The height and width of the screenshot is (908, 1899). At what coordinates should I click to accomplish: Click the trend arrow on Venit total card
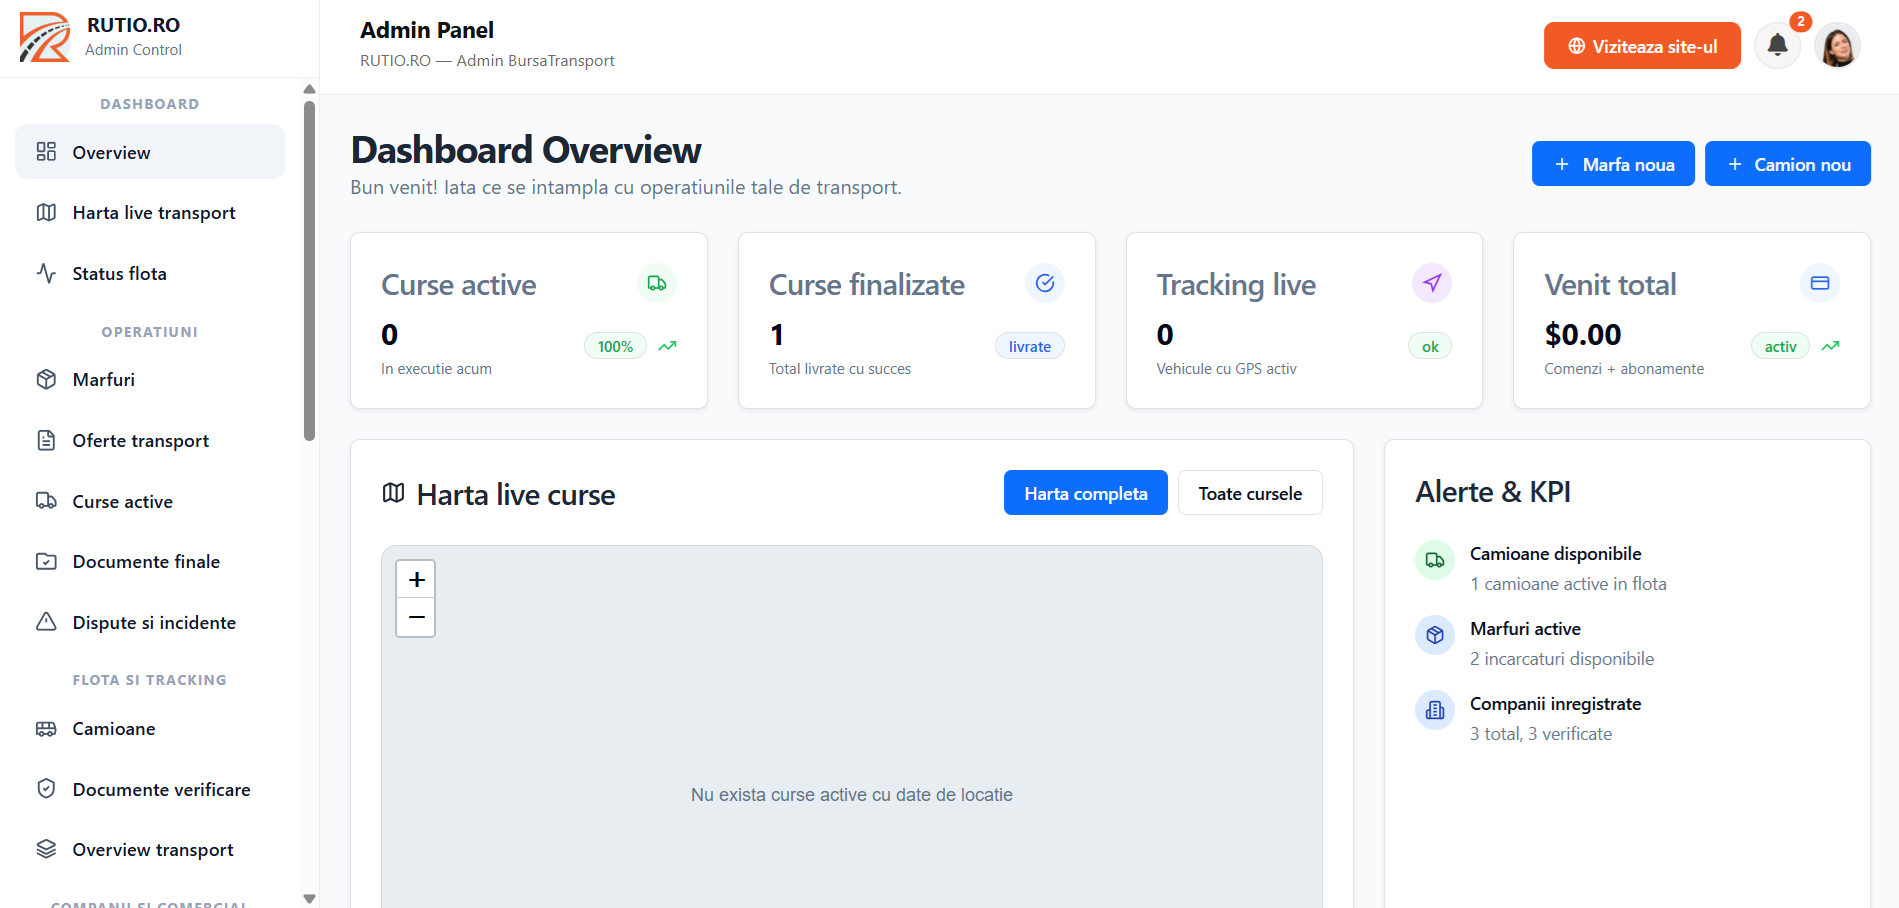(1830, 346)
